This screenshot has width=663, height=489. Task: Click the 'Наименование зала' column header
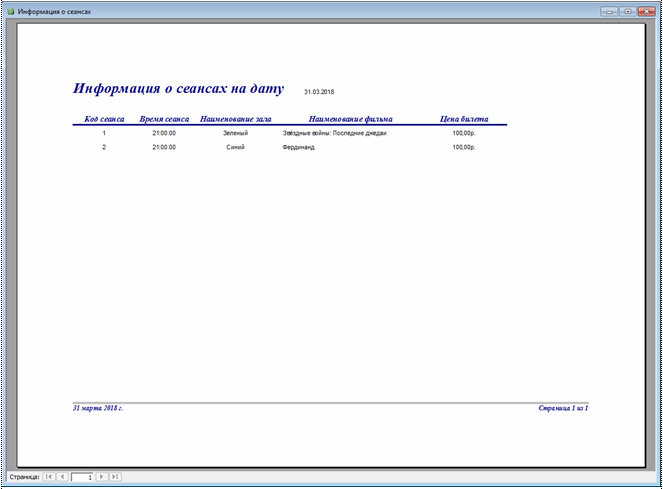pyautogui.click(x=236, y=119)
